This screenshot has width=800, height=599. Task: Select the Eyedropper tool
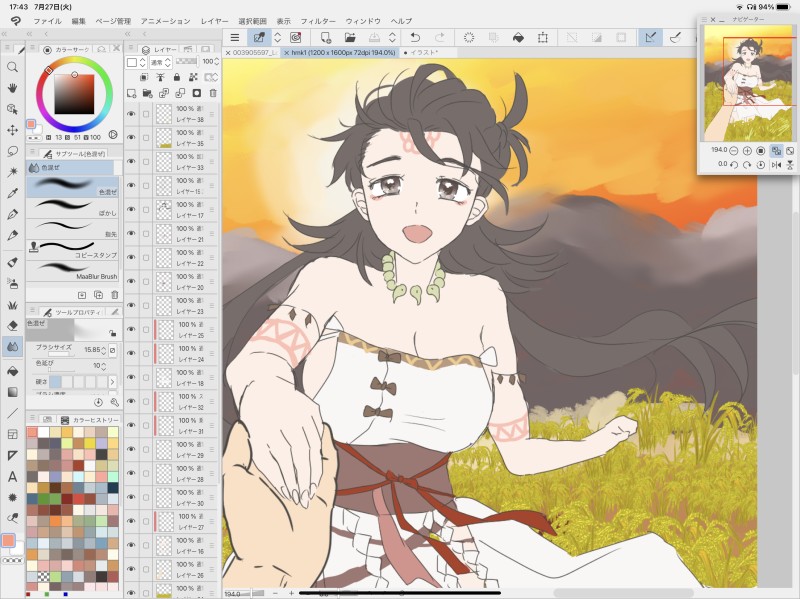click(12, 193)
